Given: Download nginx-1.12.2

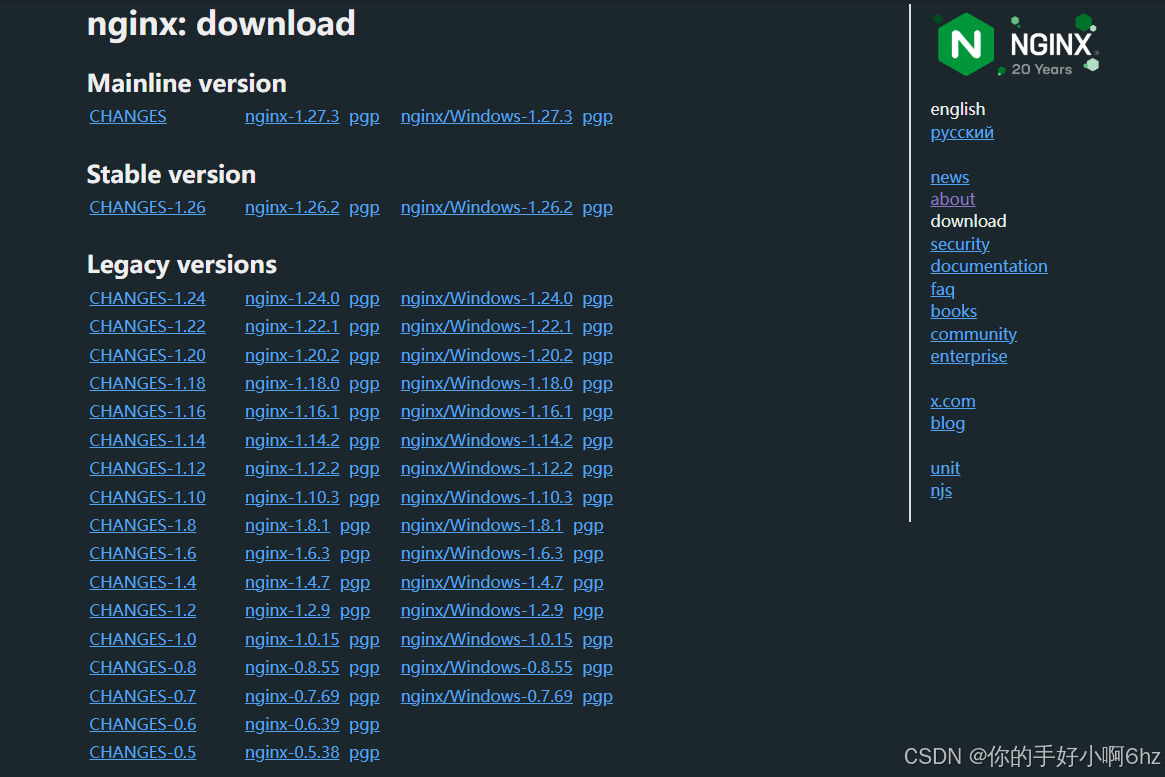Looking at the screenshot, I should point(292,469).
